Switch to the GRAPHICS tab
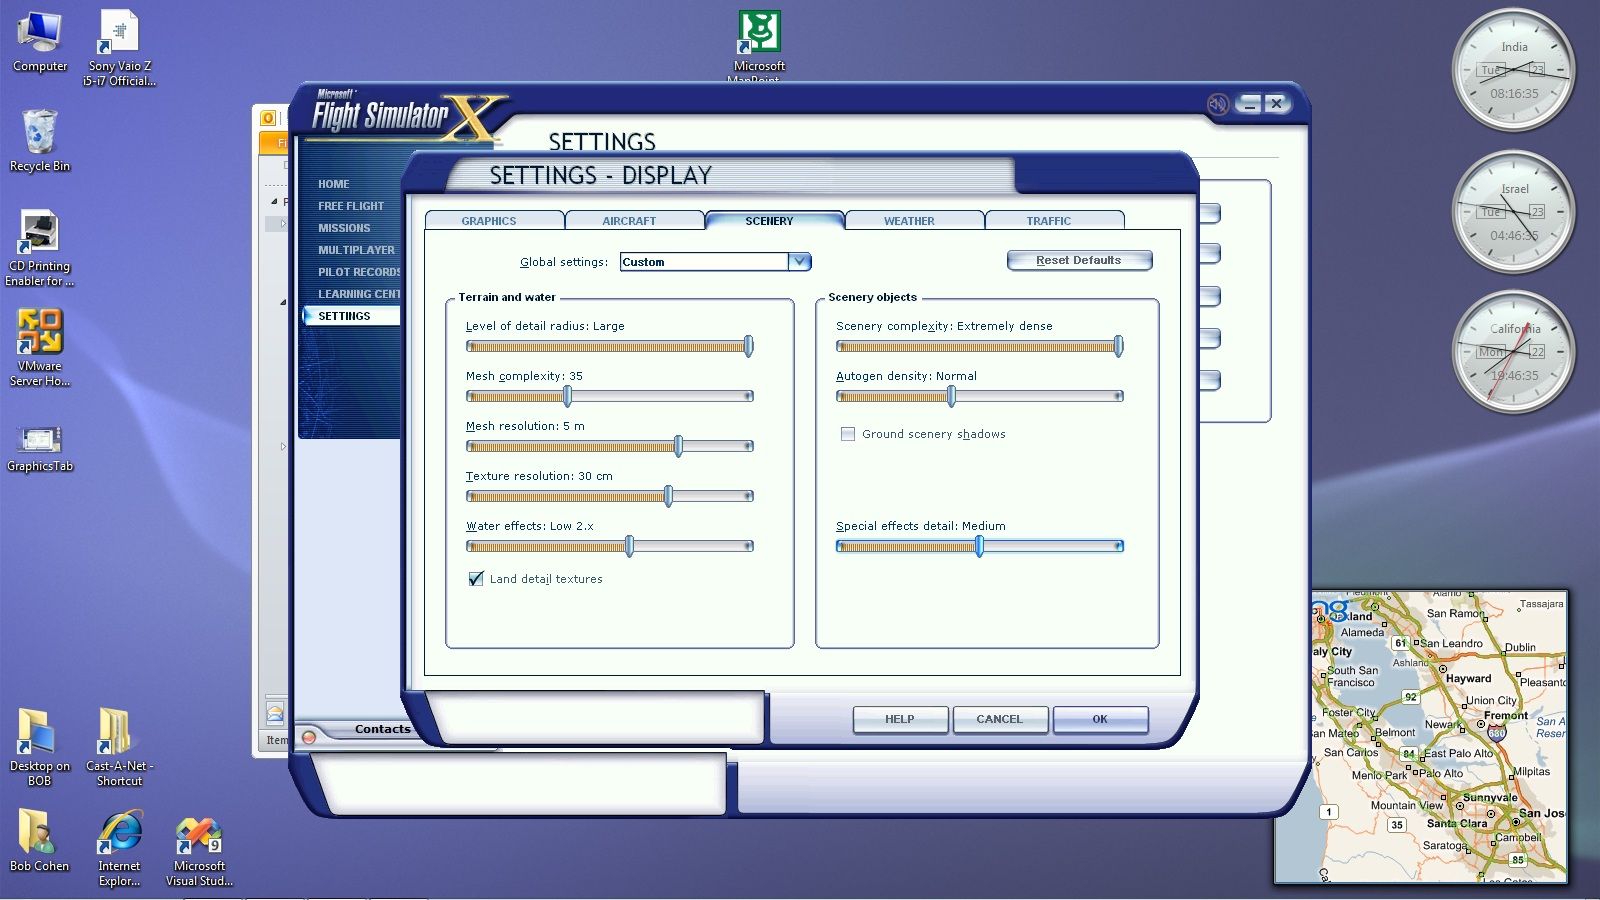The width and height of the screenshot is (1600, 900). coord(489,221)
